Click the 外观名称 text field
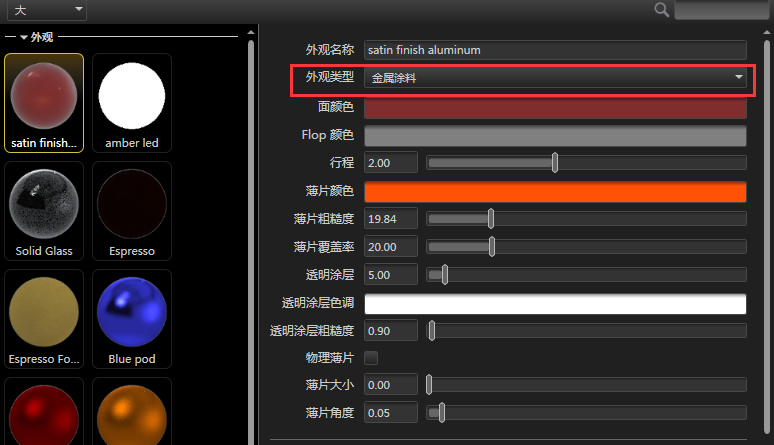The height and width of the screenshot is (445, 774). click(555, 50)
